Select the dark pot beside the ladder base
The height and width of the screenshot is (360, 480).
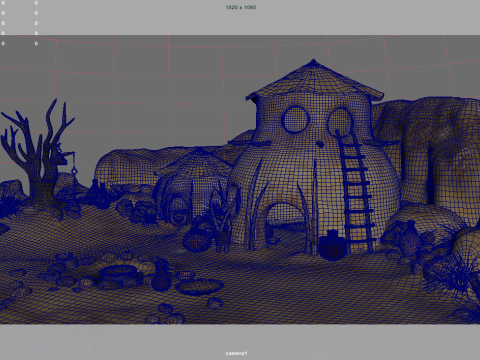(333, 245)
